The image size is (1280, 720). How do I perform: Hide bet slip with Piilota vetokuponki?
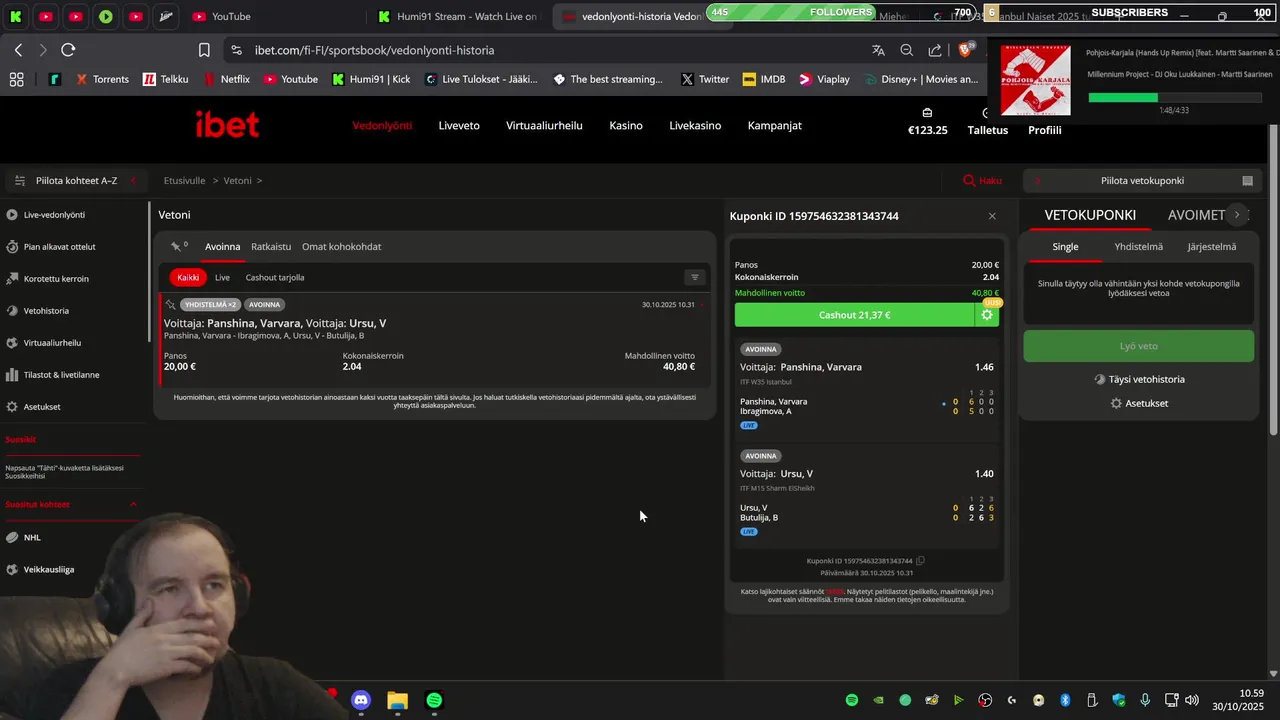[x=1142, y=181]
